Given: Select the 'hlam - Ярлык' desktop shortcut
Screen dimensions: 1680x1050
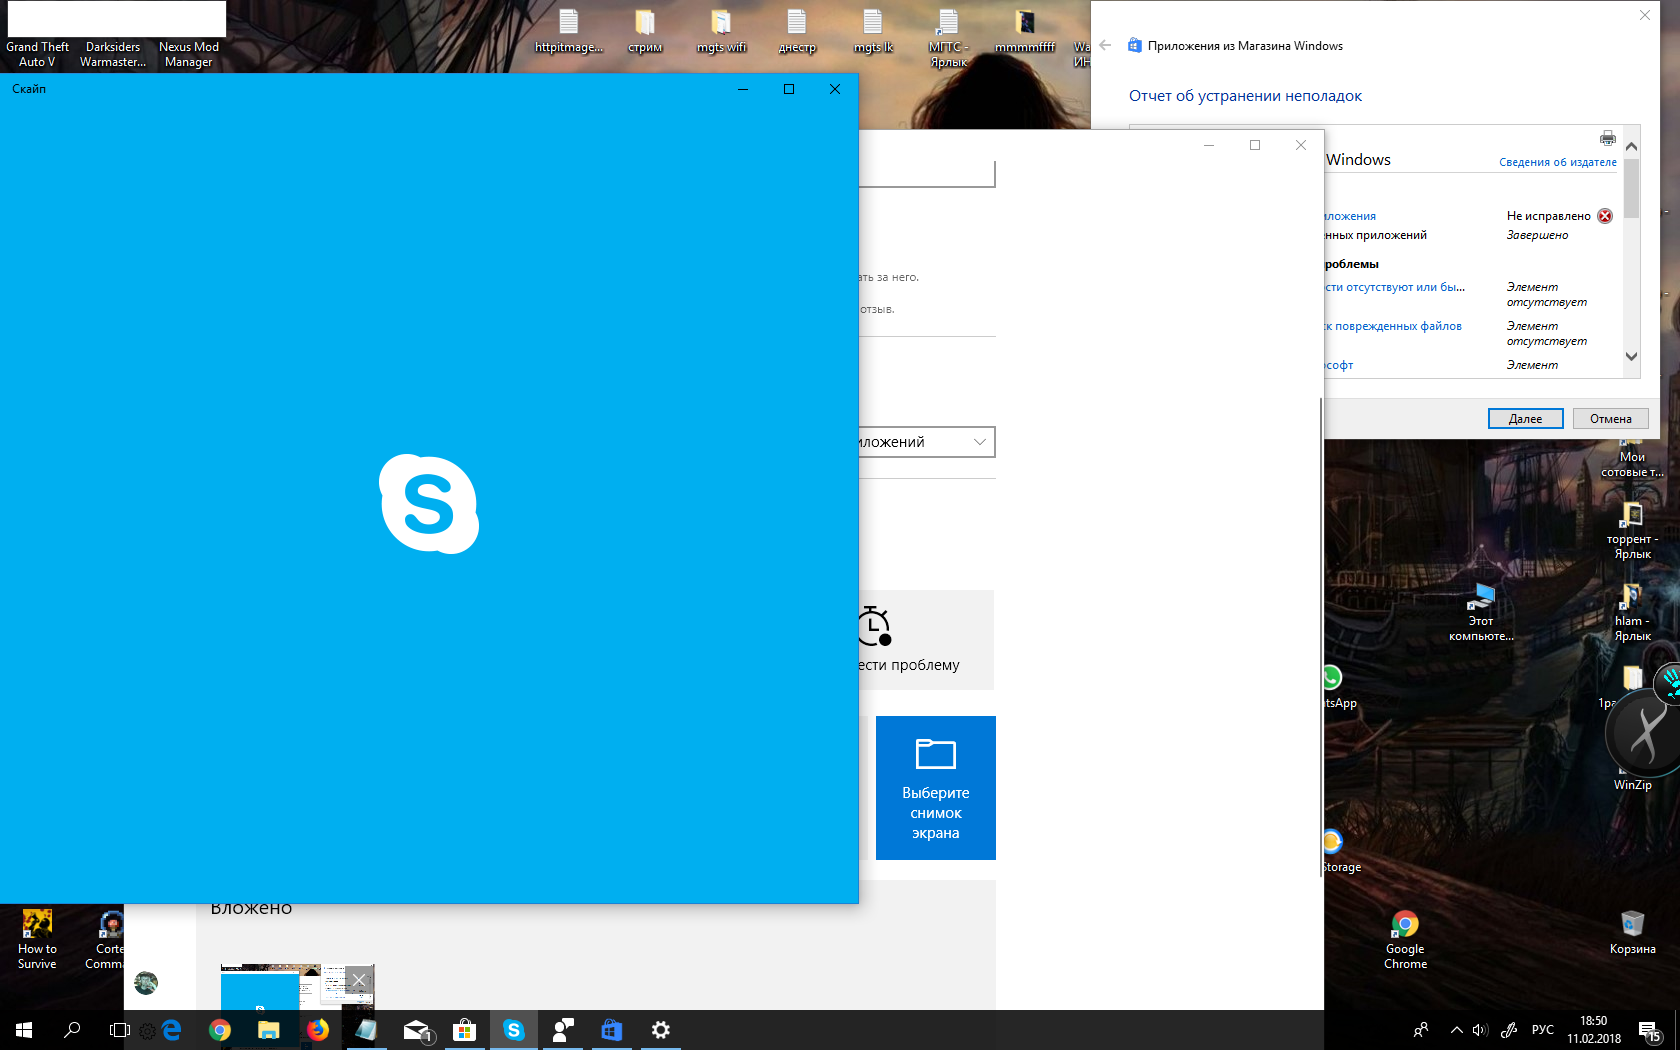Looking at the screenshot, I should point(1632,612).
